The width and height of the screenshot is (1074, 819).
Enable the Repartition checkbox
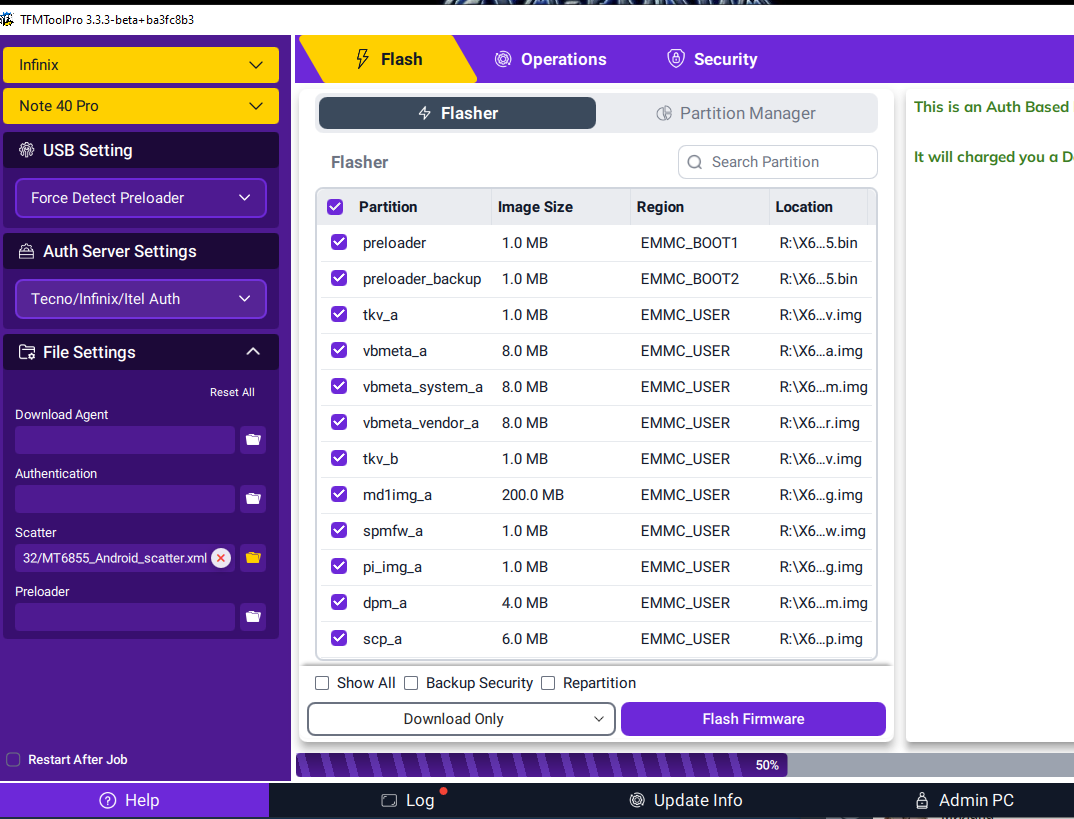tap(548, 683)
